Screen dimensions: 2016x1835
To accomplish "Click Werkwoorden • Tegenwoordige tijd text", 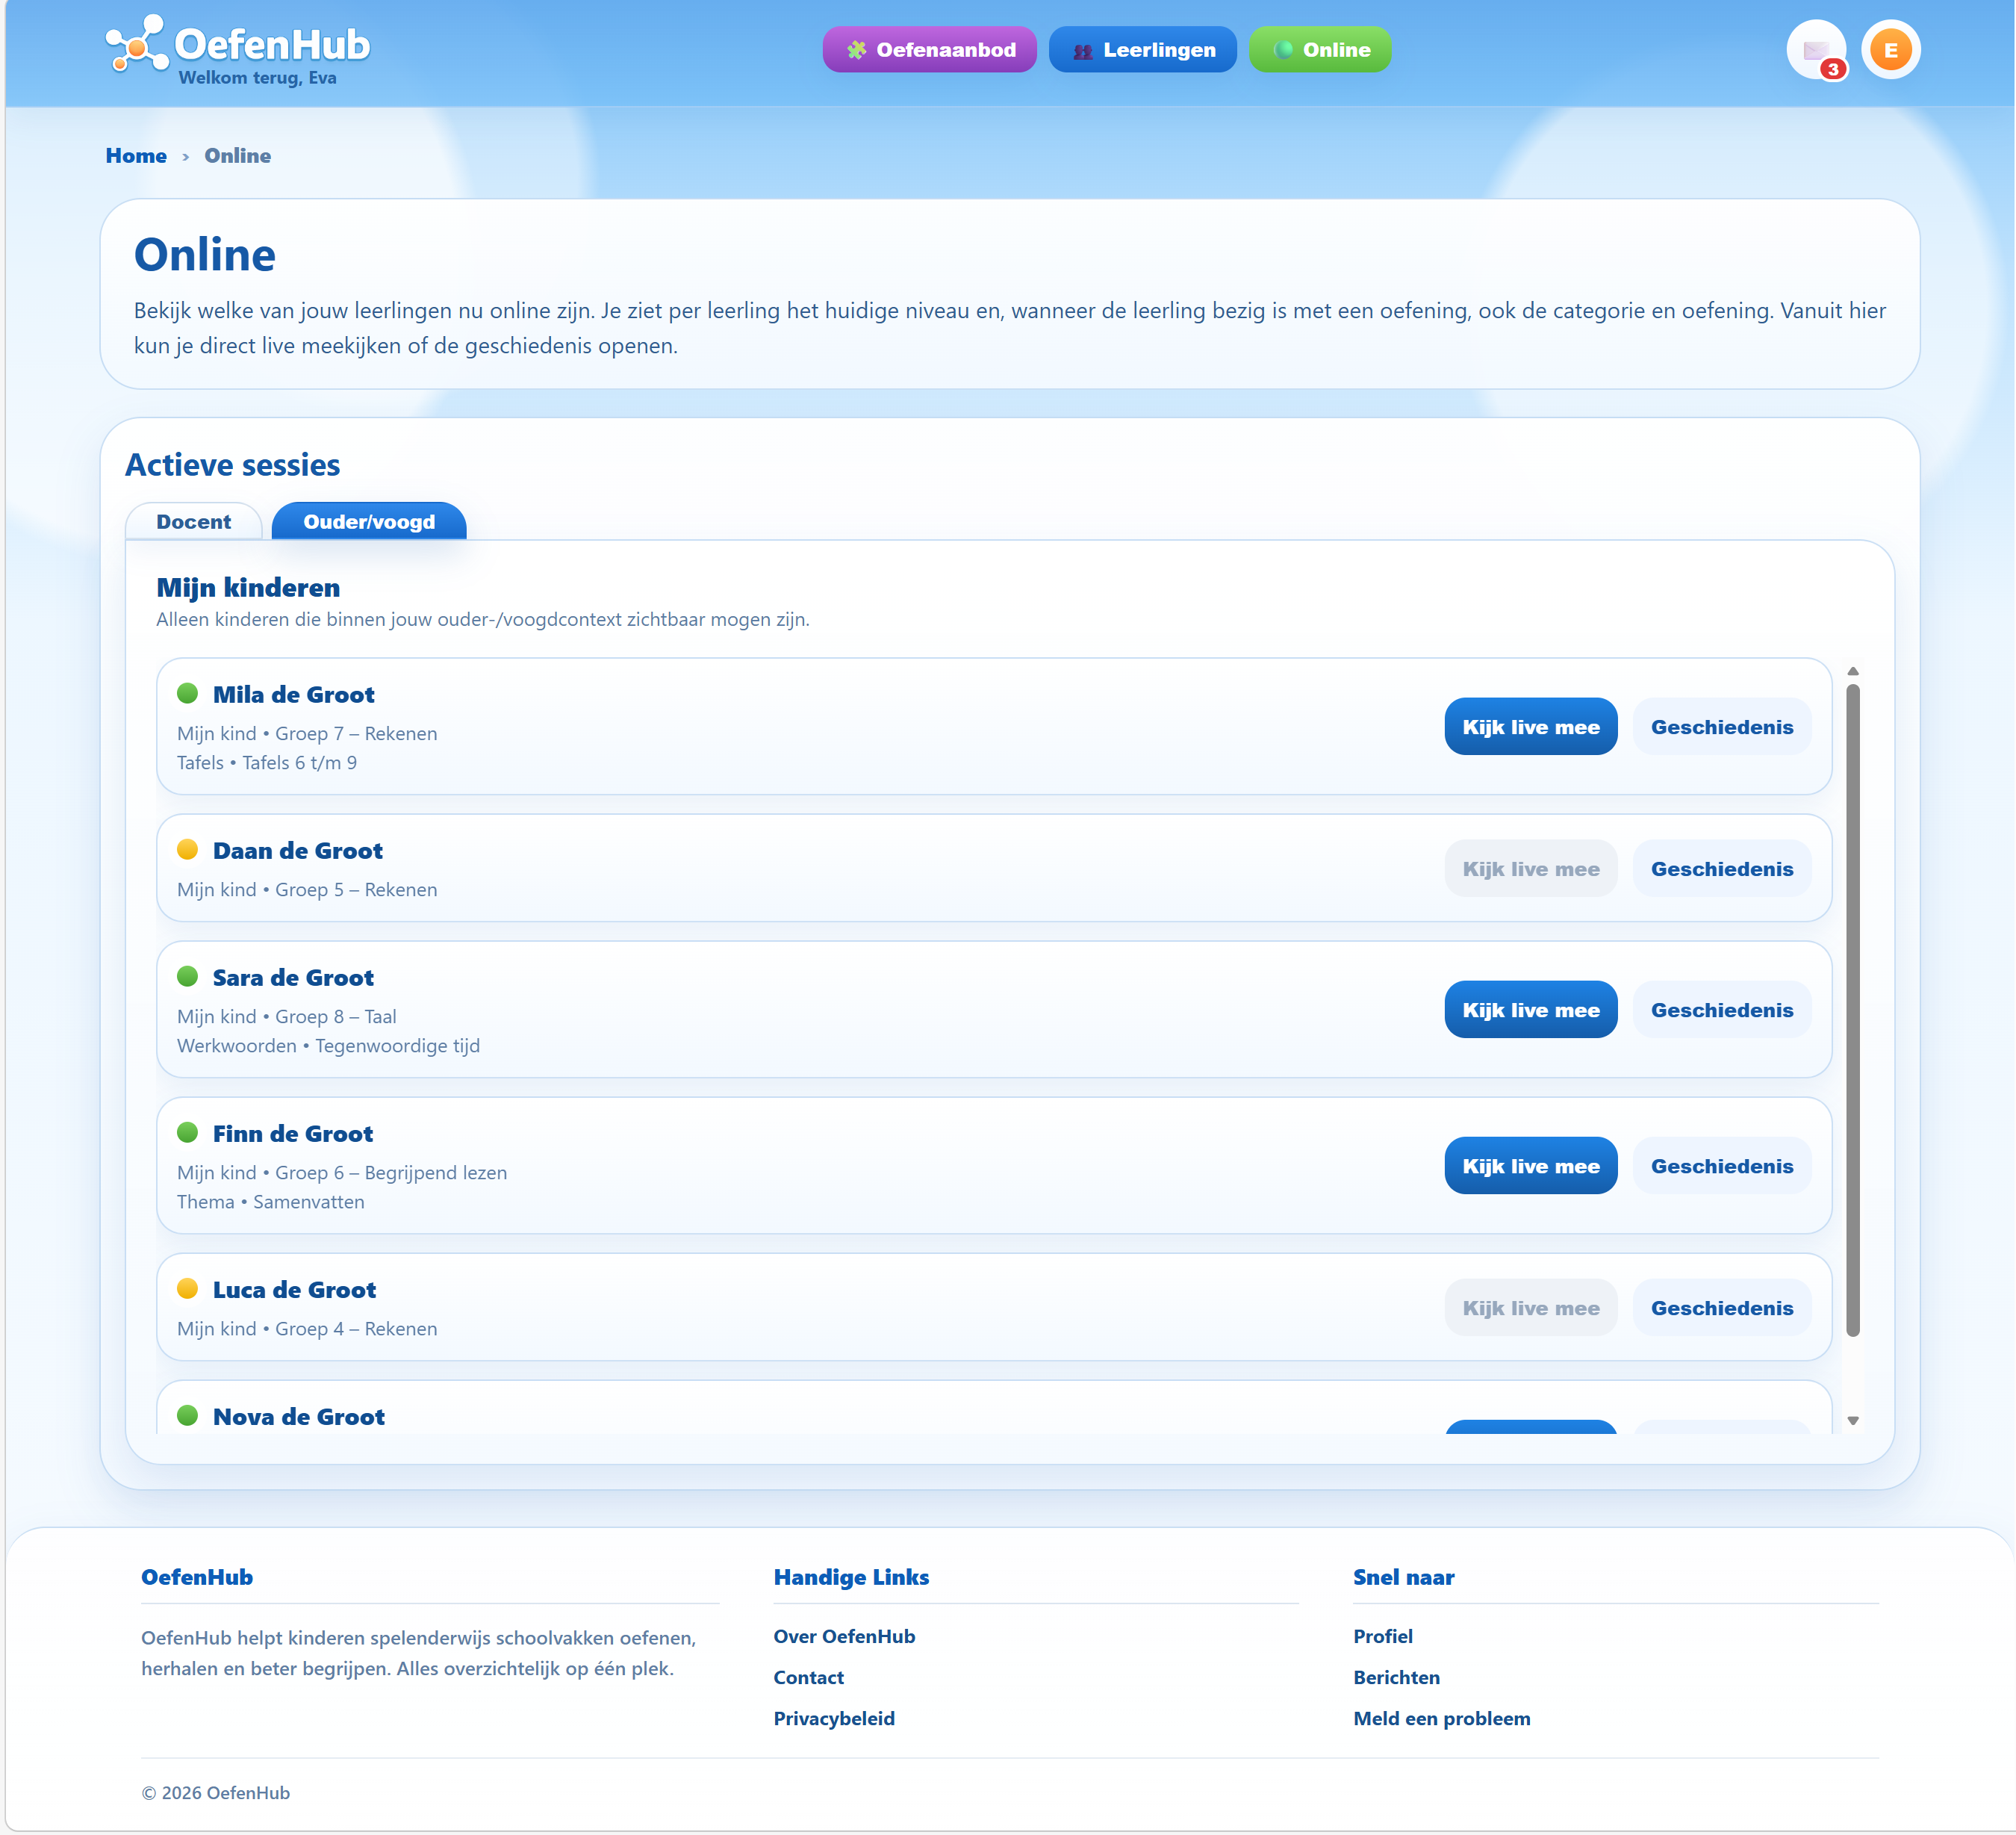I will click(328, 1046).
